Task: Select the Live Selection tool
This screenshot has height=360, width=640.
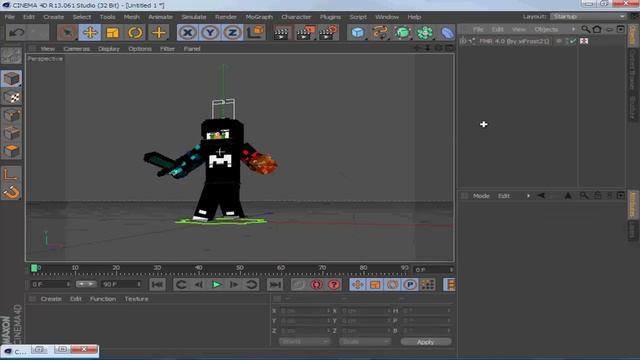Action: [x=67, y=32]
